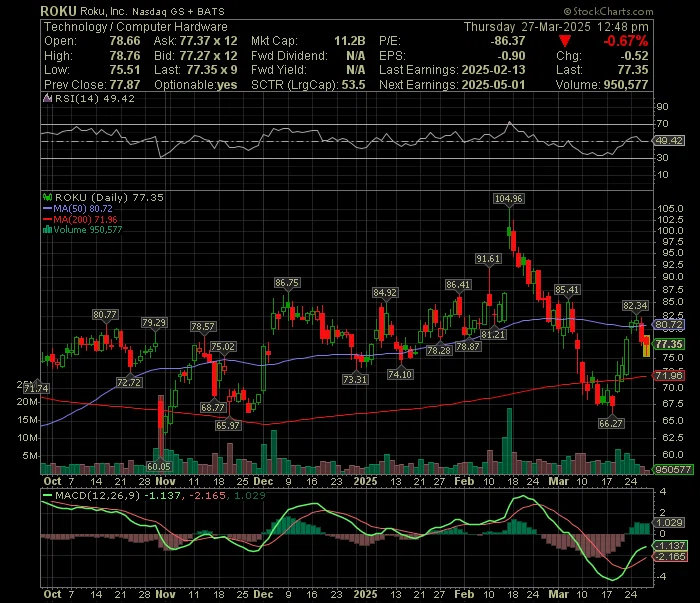Click the StockCharts.com watermark link
The width and height of the screenshot is (700, 603).
click(608, 12)
